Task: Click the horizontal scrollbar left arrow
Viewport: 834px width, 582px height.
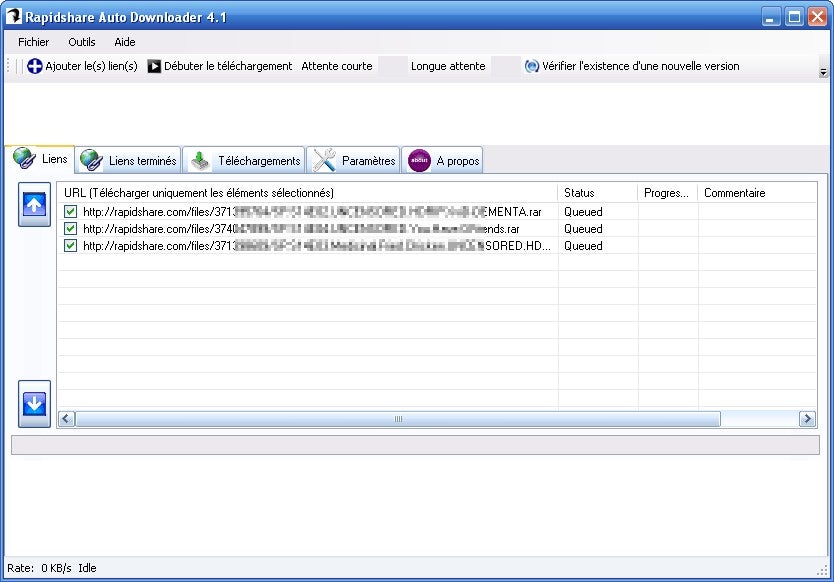Action: pyautogui.click(x=66, y=419)
